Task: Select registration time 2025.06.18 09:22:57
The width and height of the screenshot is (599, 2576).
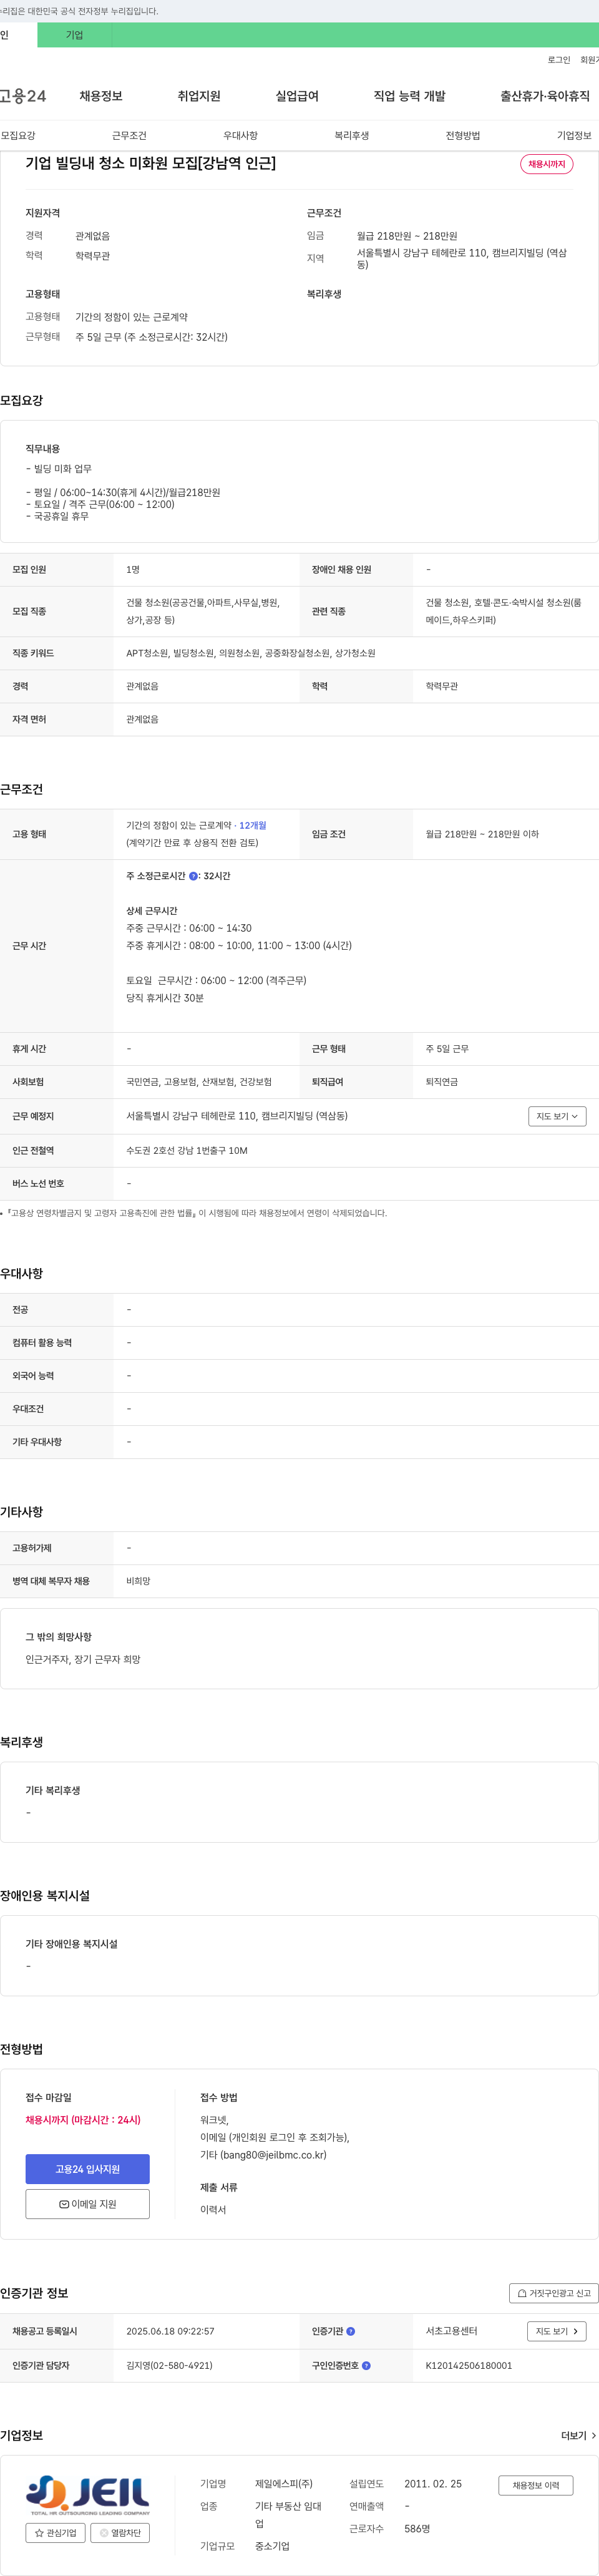Action: click(170, 2331)
